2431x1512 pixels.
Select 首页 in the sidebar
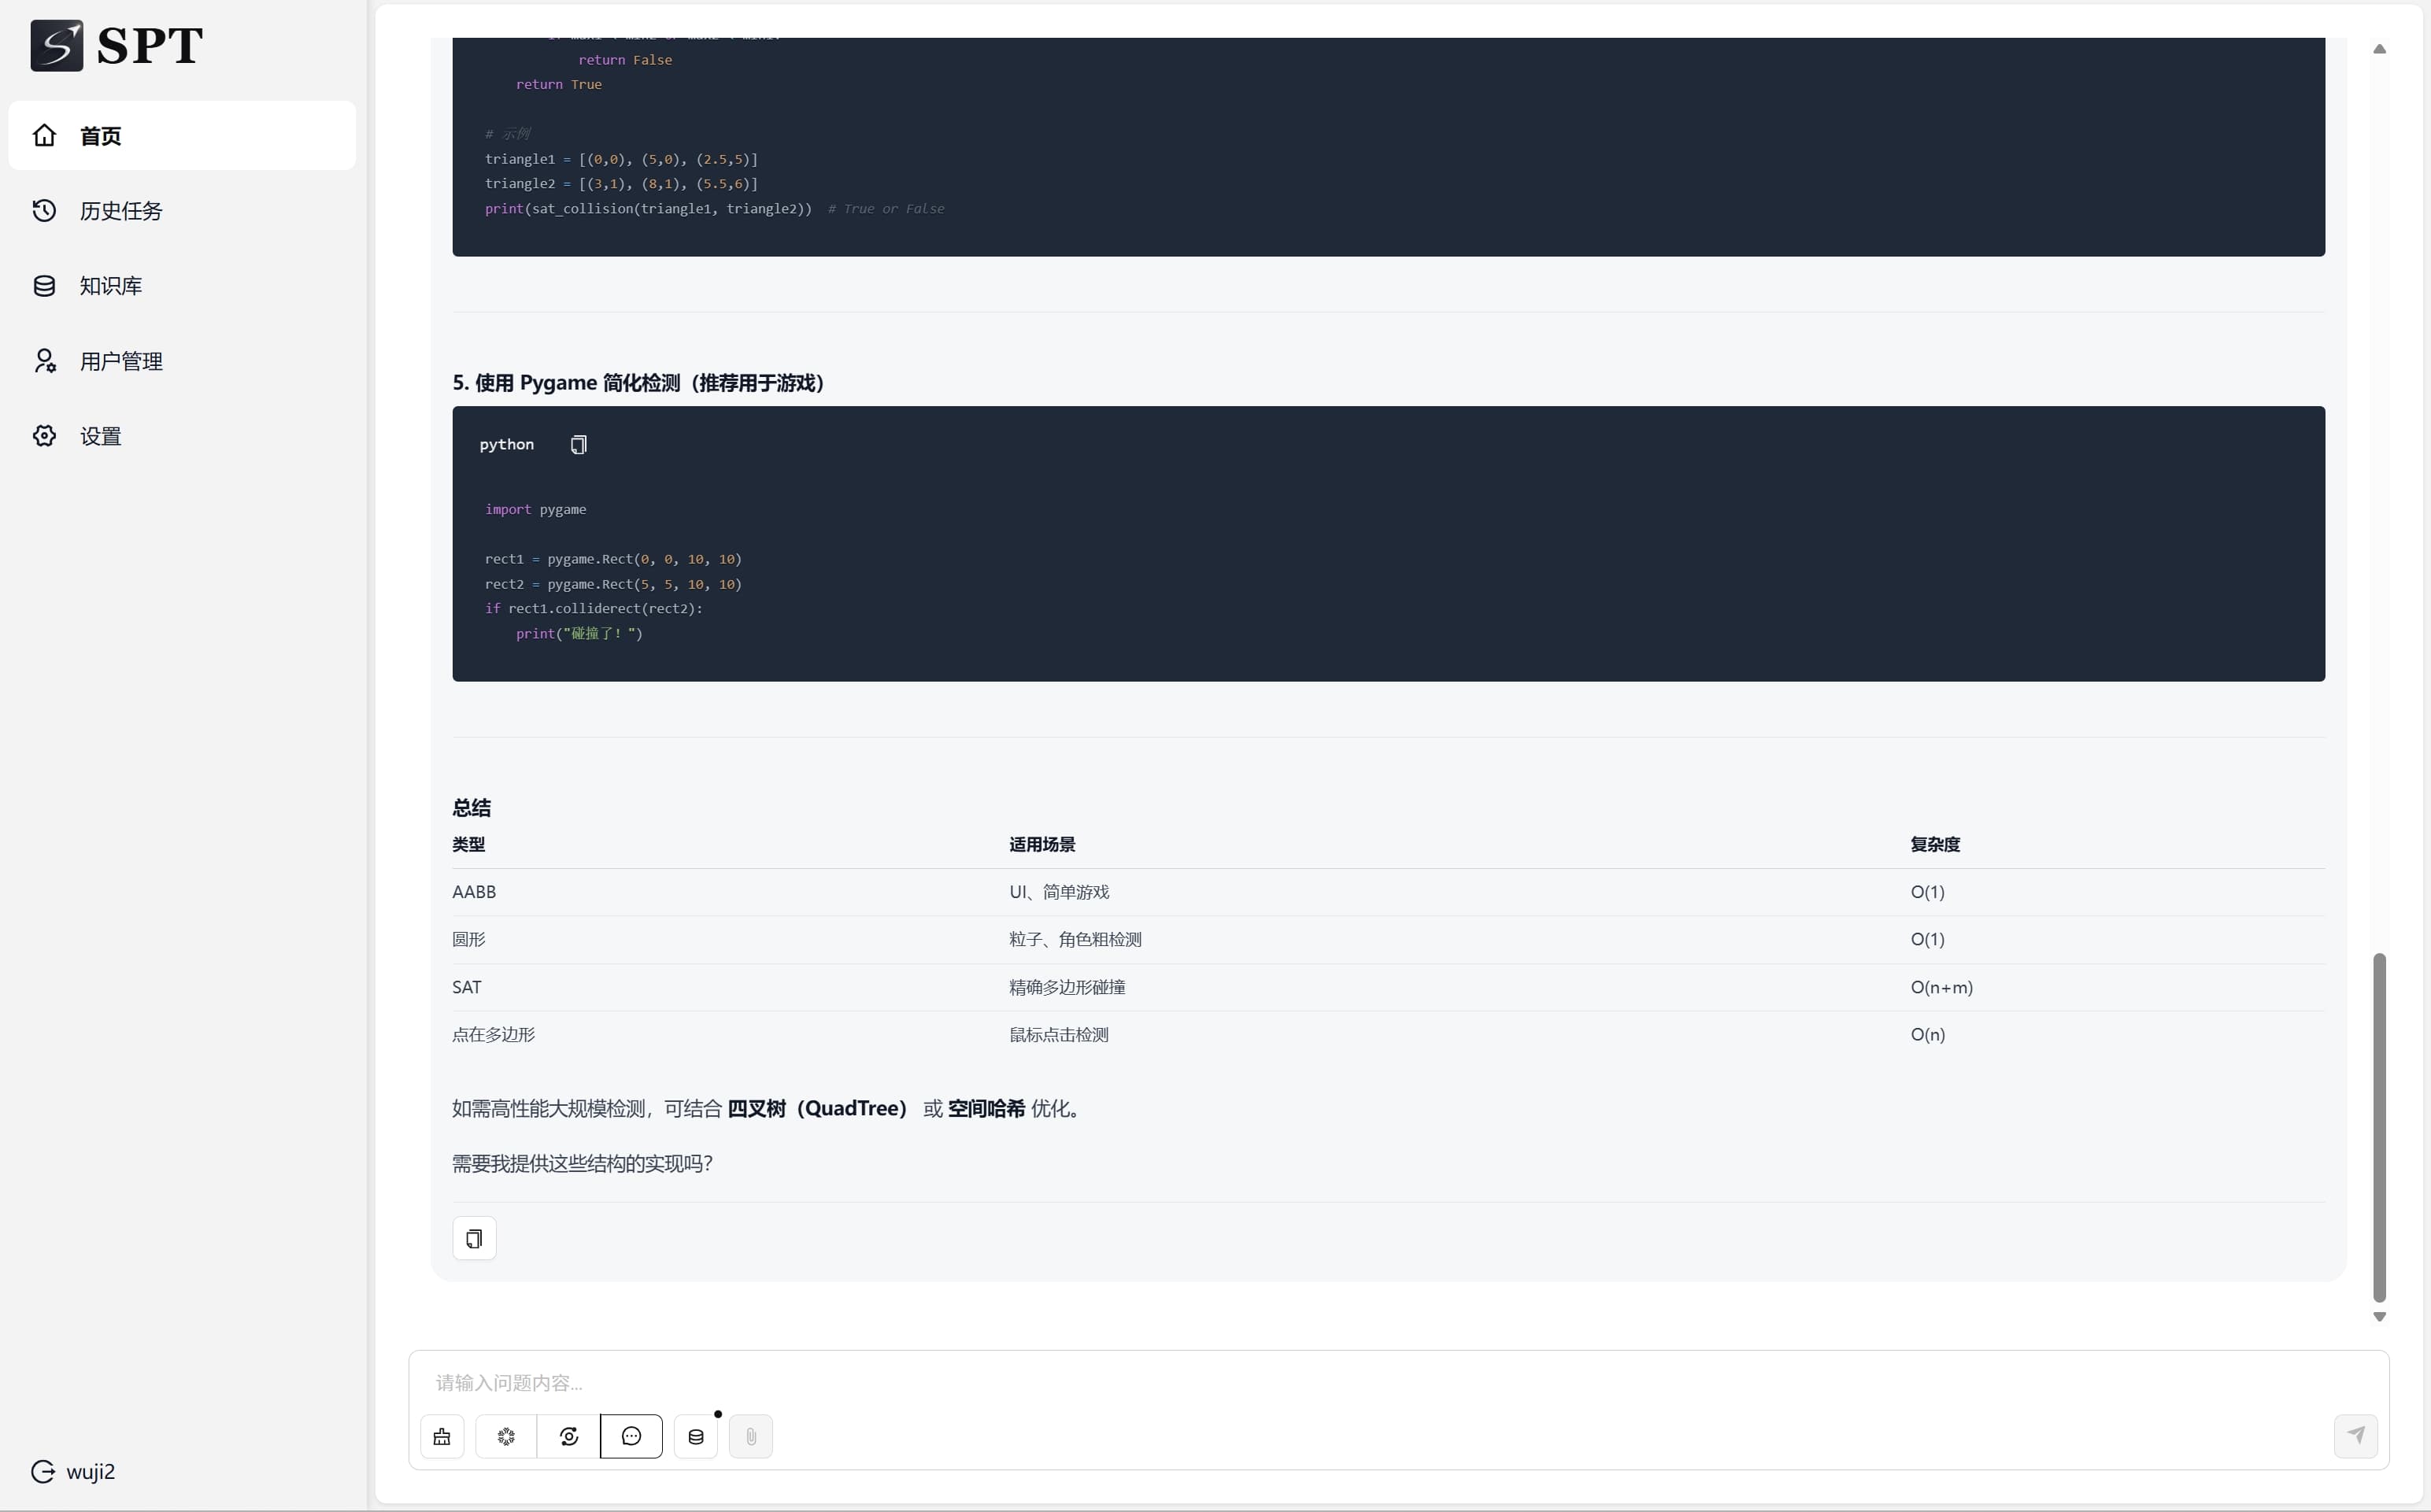tap(101, 136)
